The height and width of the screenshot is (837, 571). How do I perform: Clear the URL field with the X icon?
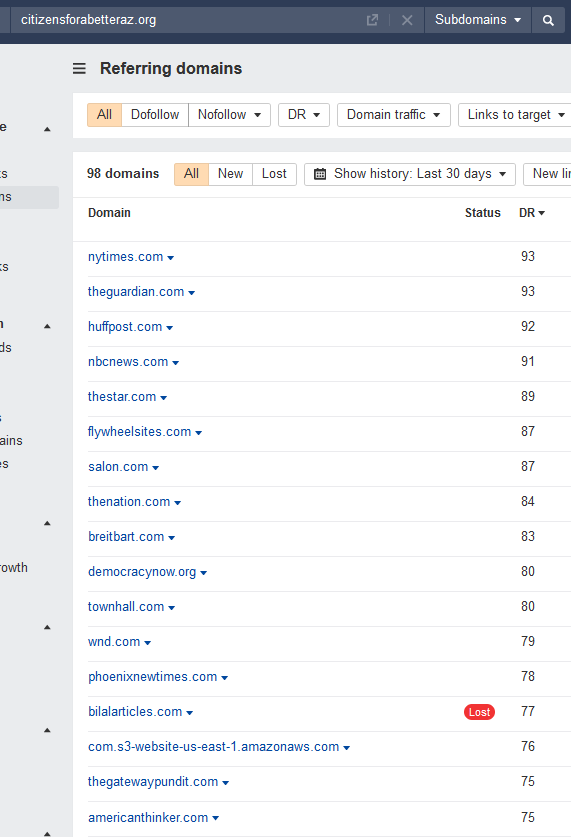[x=407, y=20]
